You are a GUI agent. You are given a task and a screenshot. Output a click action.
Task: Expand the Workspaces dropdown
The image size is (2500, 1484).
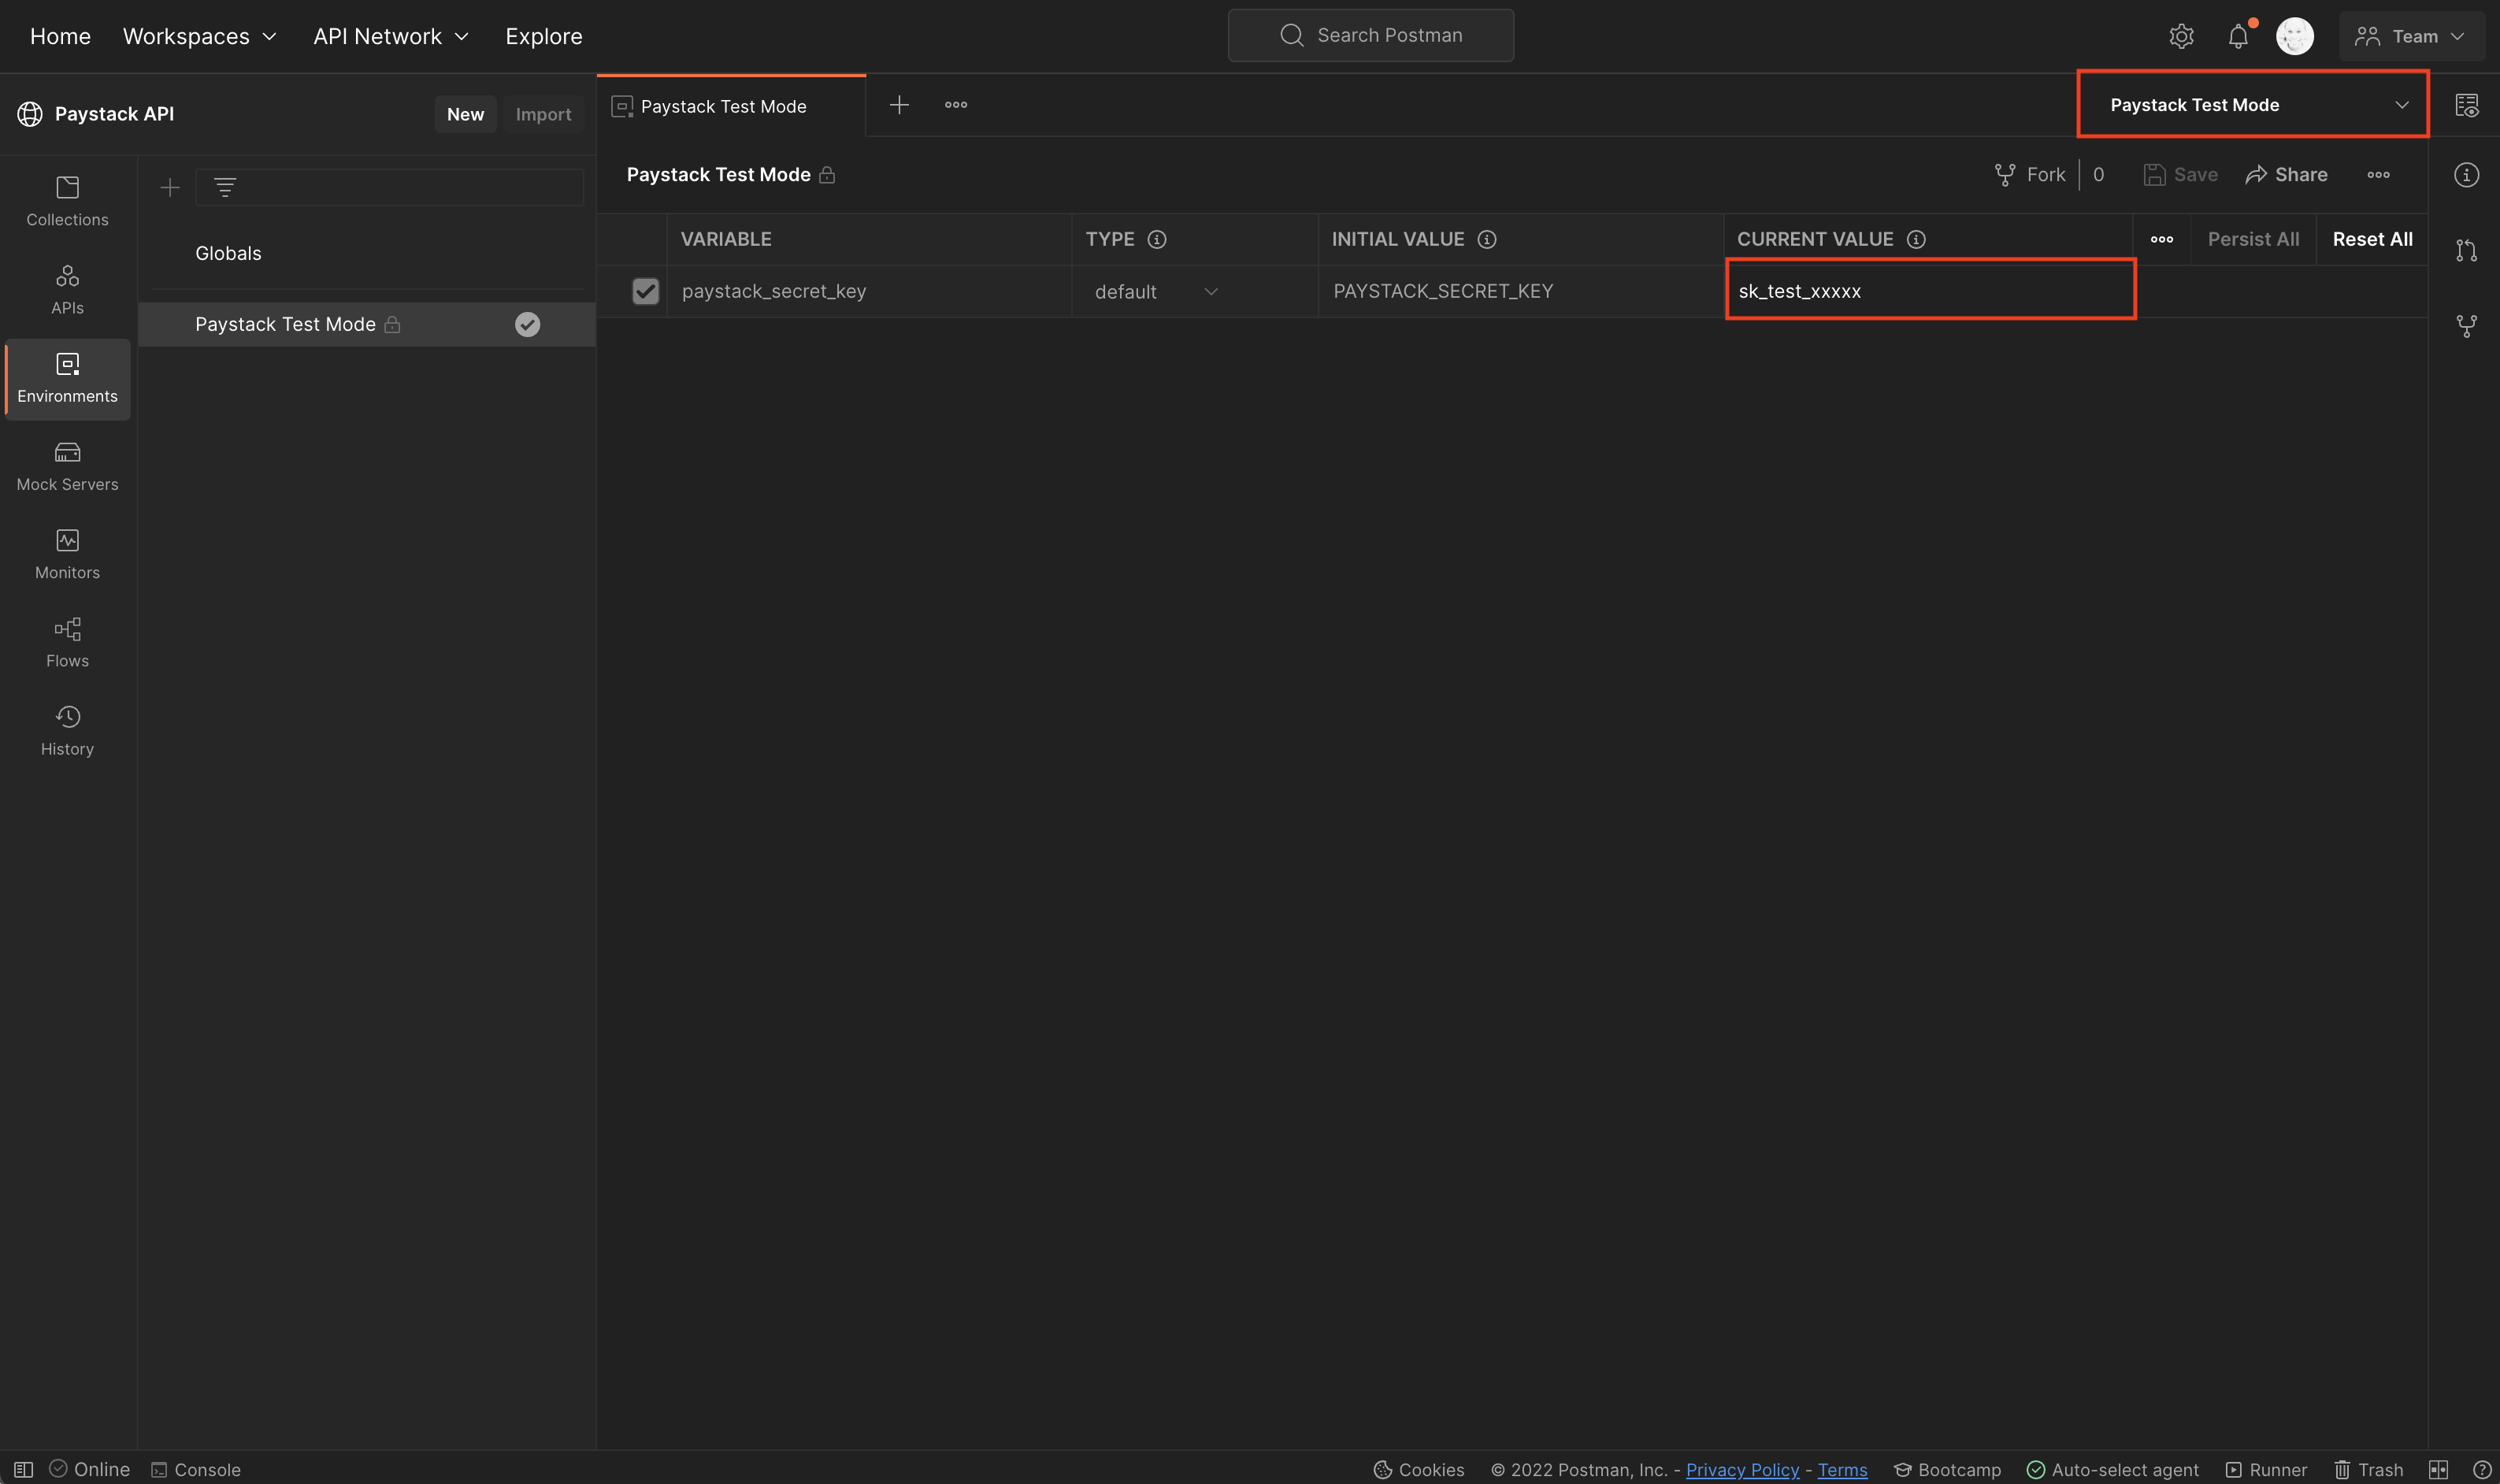(199, 36)
